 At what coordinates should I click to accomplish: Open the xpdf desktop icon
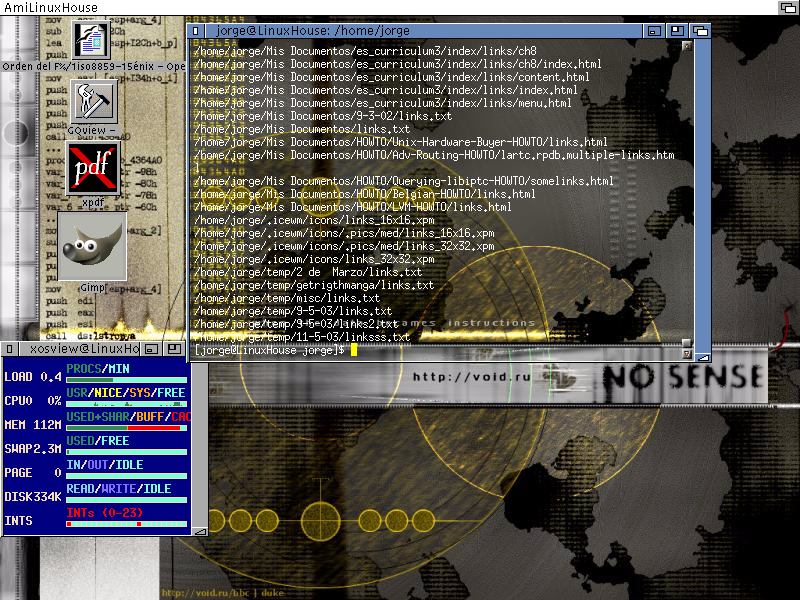(92, 168)
